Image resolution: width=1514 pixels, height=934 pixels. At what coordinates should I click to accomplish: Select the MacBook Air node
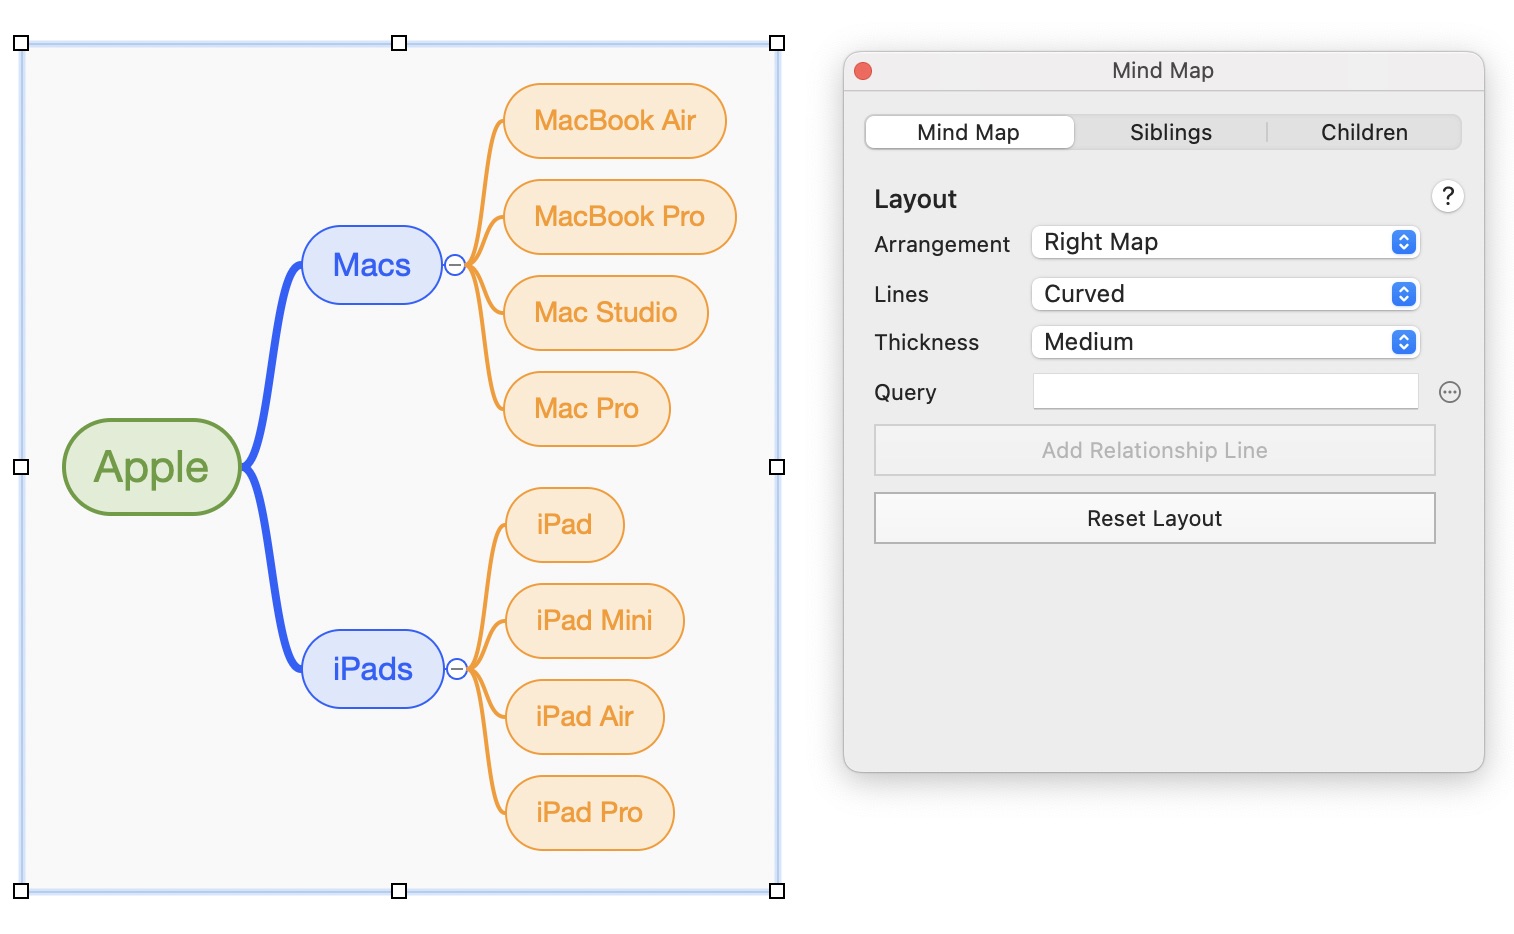click(614, 121)
